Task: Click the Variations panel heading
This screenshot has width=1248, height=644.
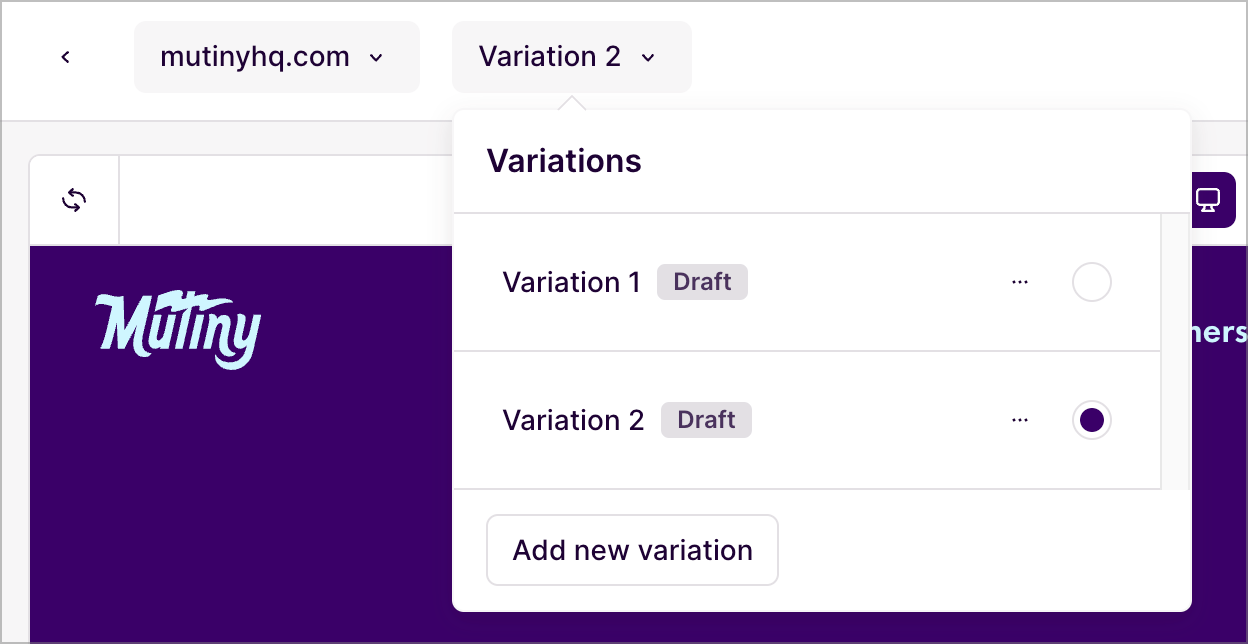Action: pos(564,161)
